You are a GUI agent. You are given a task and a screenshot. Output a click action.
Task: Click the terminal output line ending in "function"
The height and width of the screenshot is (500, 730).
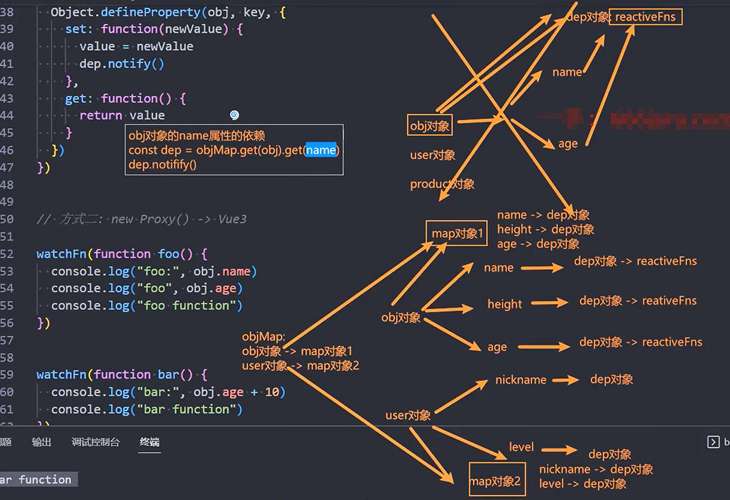point(36,480)
